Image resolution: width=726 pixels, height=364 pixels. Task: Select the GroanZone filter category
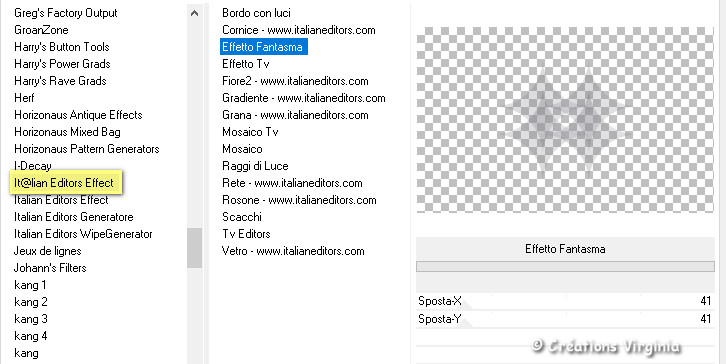pyautogui.click(x=41, y=30)
